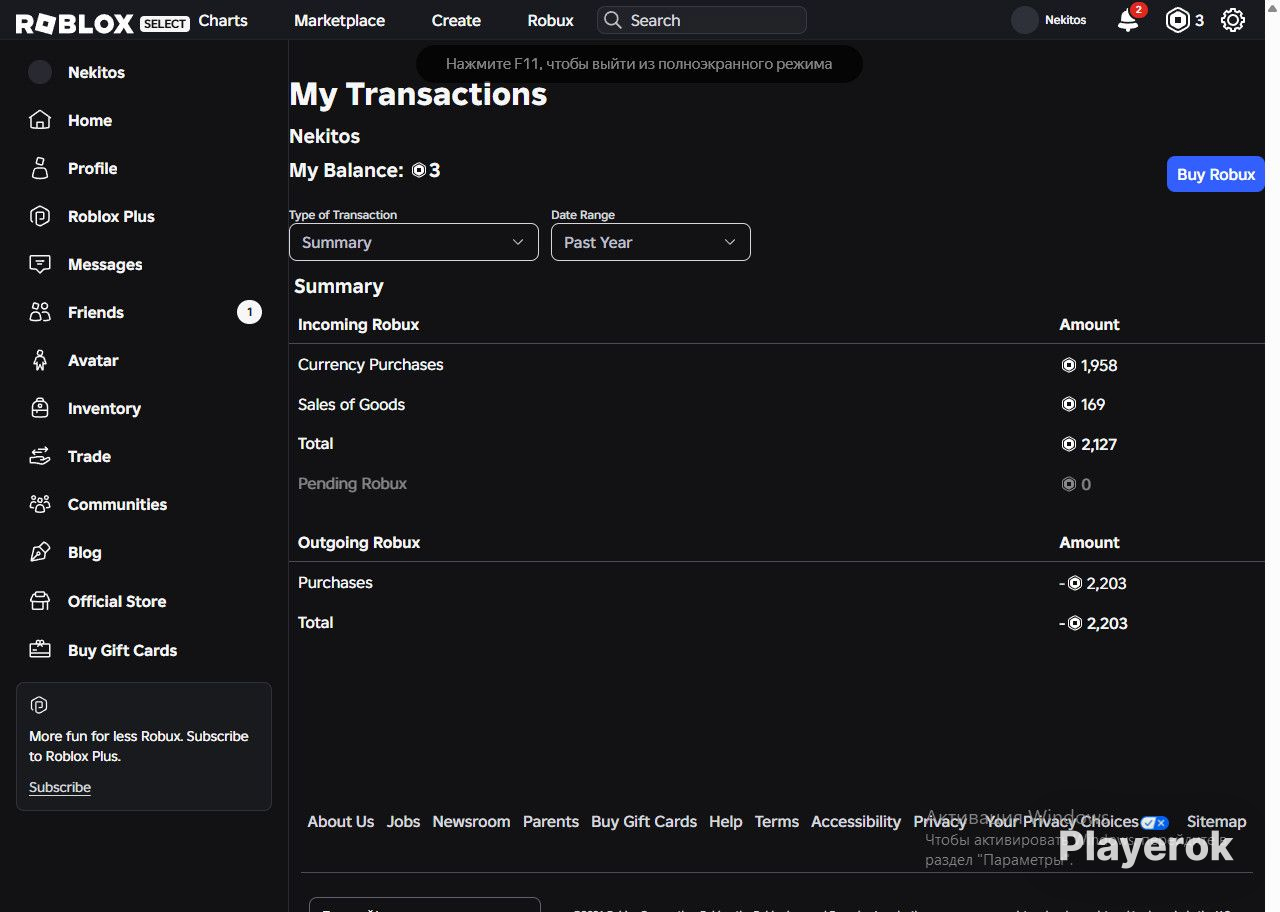
Task: Click the Sales of Goods amount 169
Action: tap(1084, 405)
